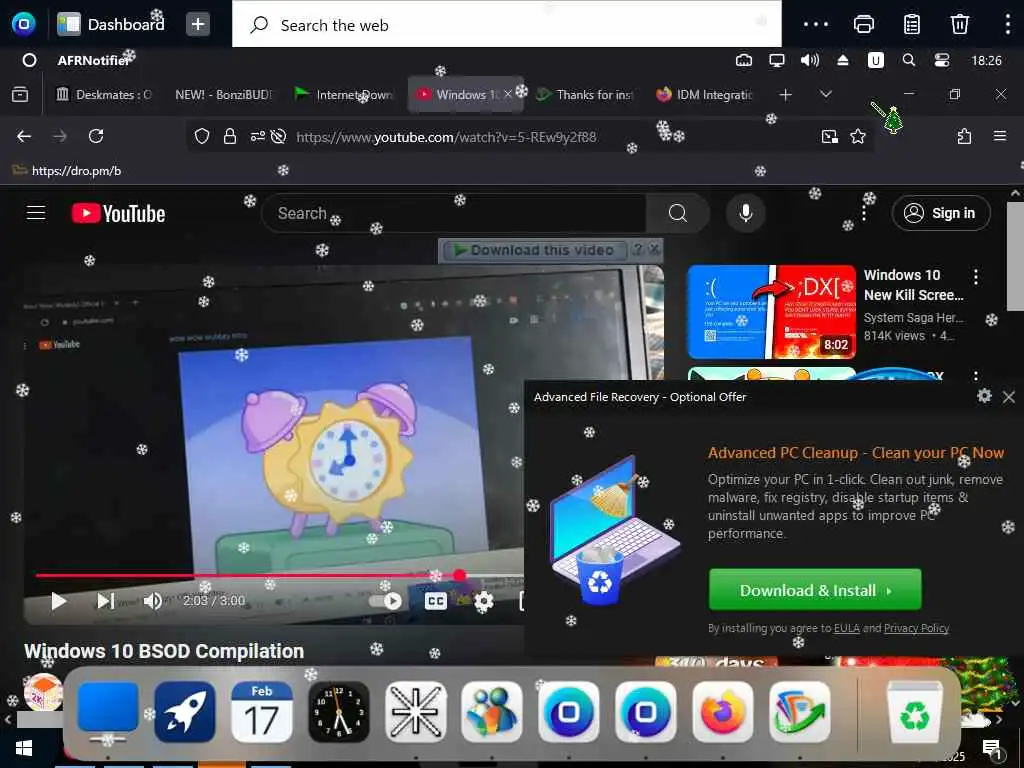Viewport: 1024px width, 768px height.
Task: Open the vertical kebab menu at top right corner
Action: pyautogui.click(x=1008, y=25)
